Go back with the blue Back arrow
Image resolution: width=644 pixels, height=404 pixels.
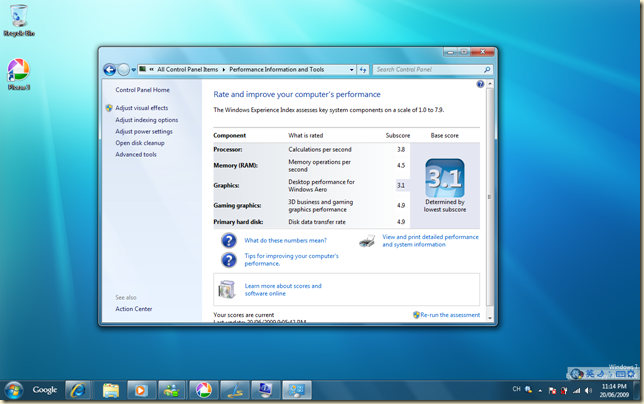pos(110,70)
